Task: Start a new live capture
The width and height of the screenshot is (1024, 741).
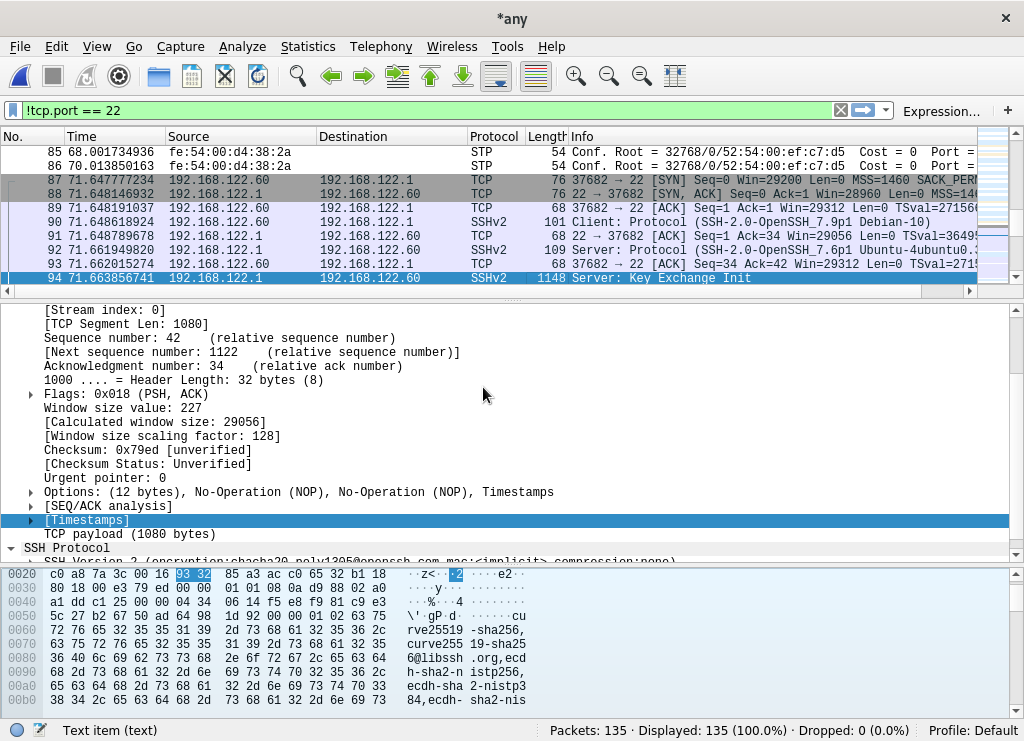Action: pyautogui.click(x=20, y=76)
